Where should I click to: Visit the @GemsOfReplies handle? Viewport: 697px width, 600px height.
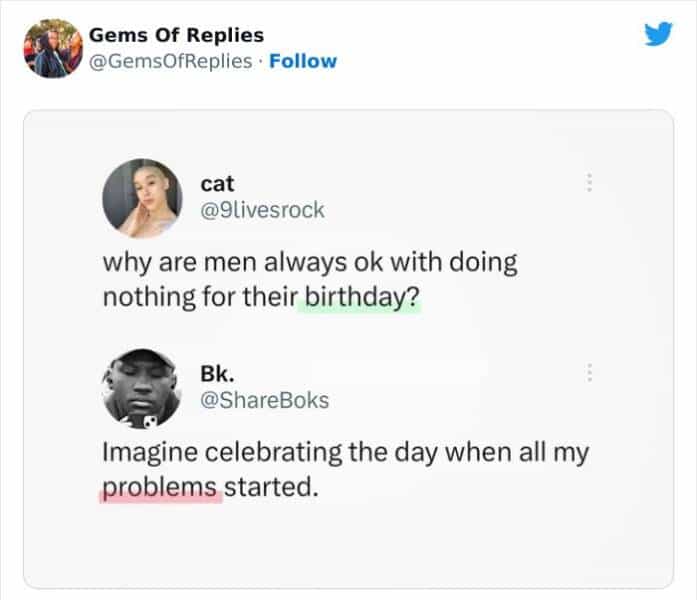tap(170, 61)
